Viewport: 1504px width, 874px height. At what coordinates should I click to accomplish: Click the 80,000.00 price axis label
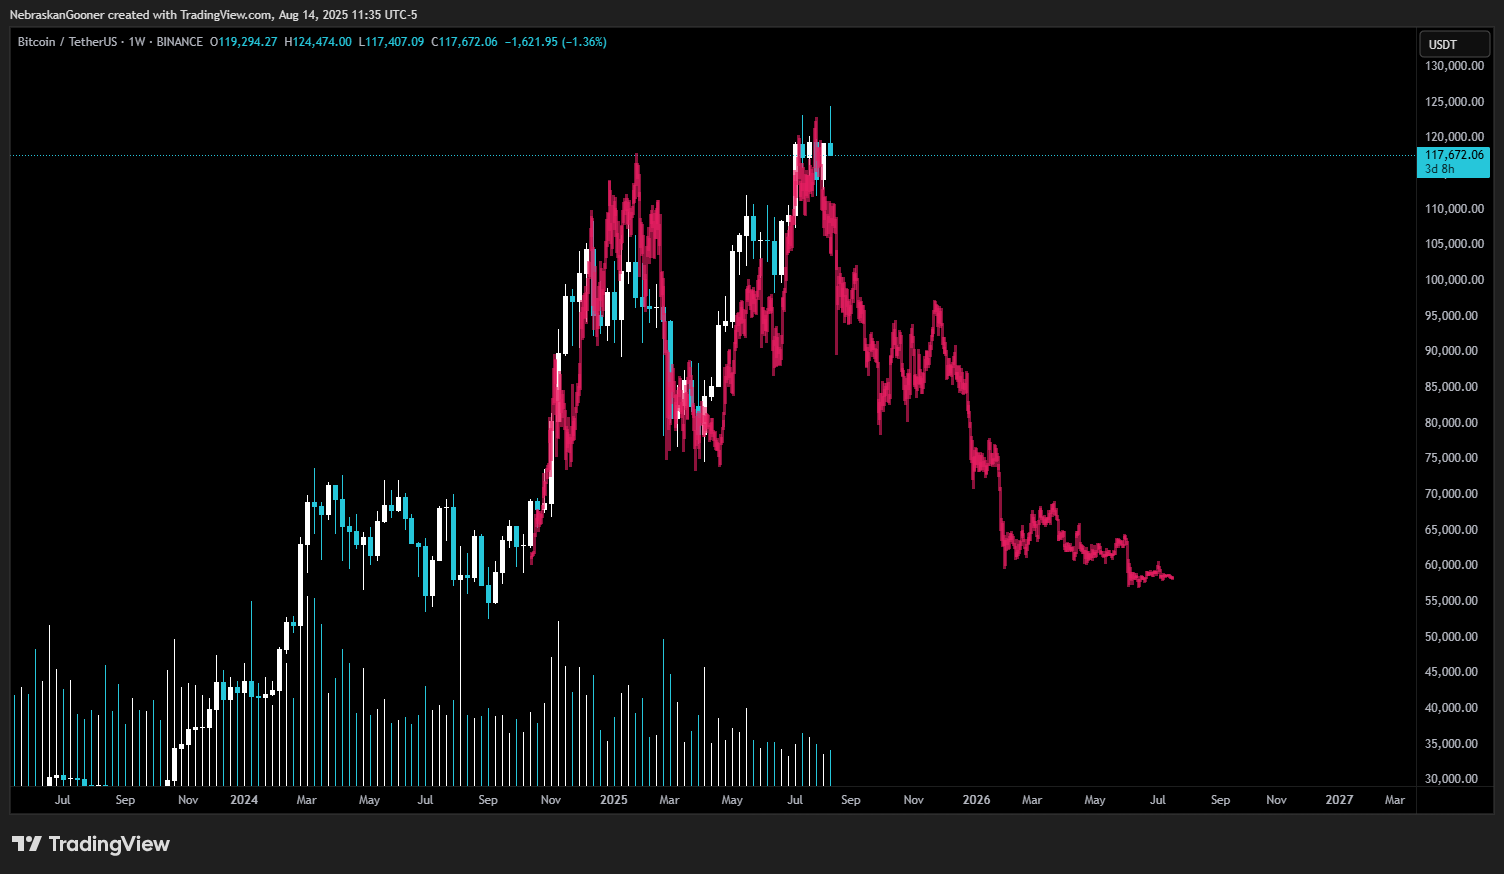[1451, 423]
